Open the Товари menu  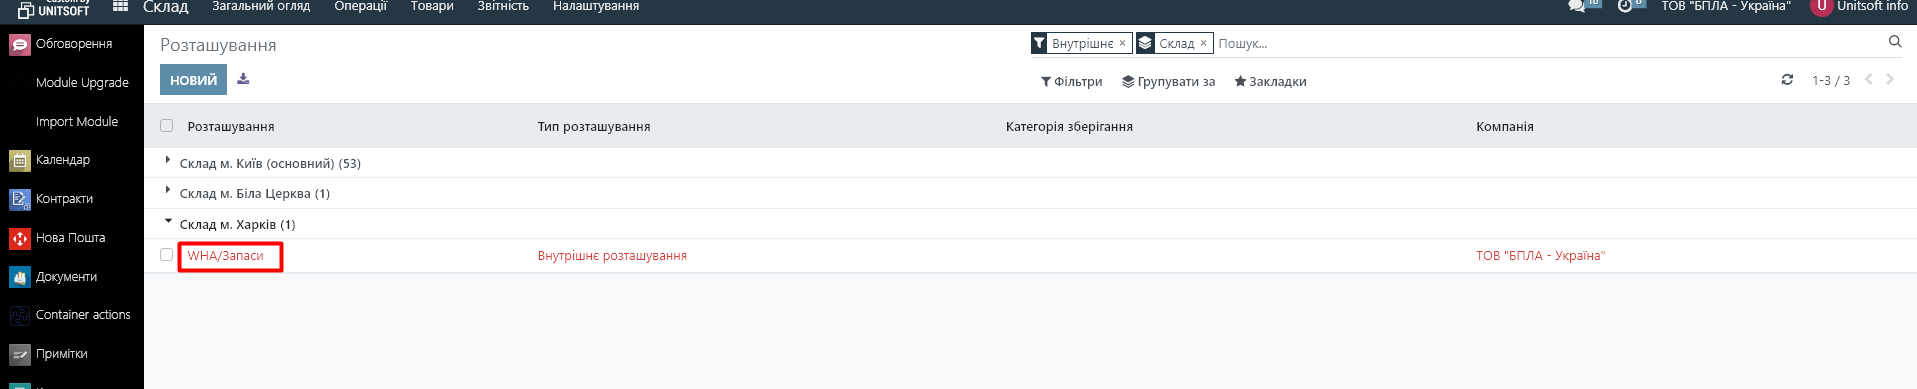(x=432, y=6)
